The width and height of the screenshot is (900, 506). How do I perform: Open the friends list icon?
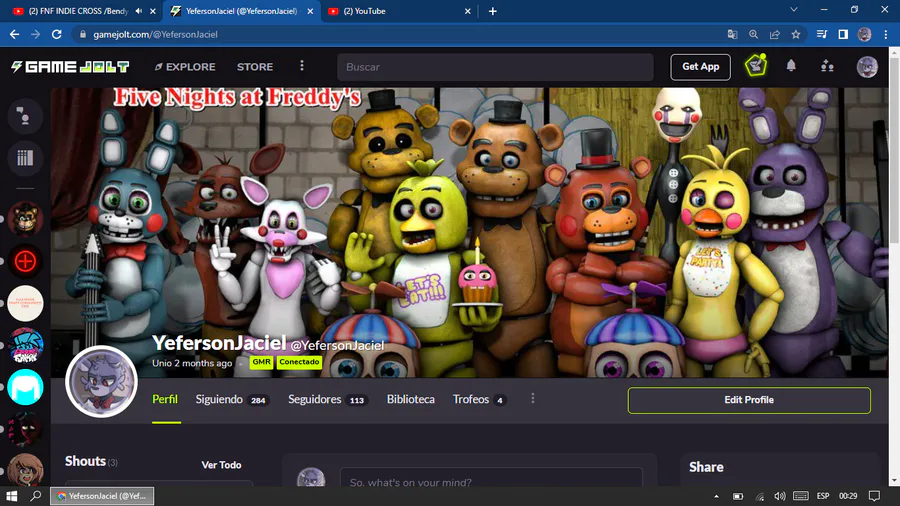827,66
